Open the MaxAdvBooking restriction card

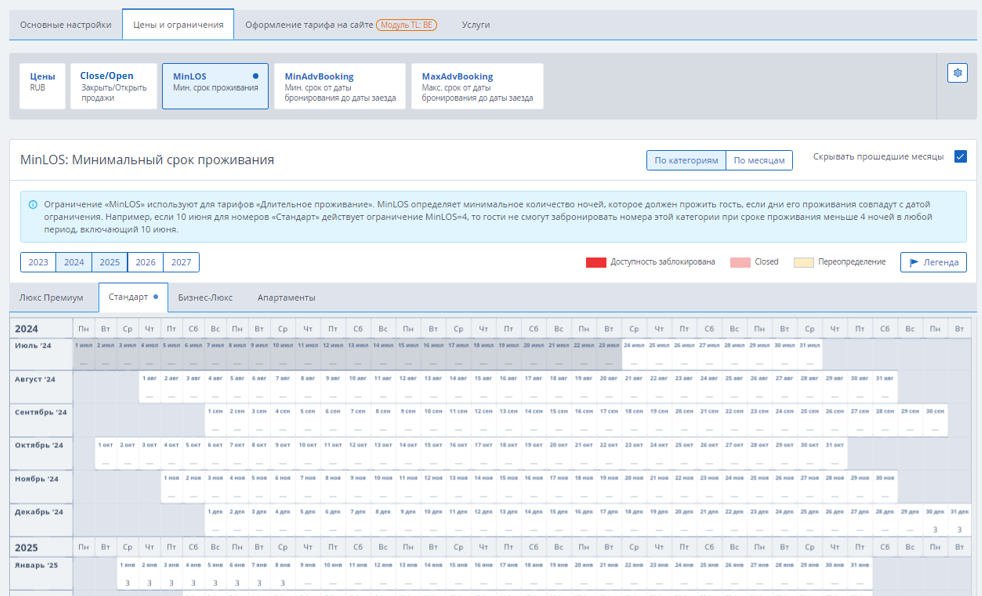pos(477,86)
